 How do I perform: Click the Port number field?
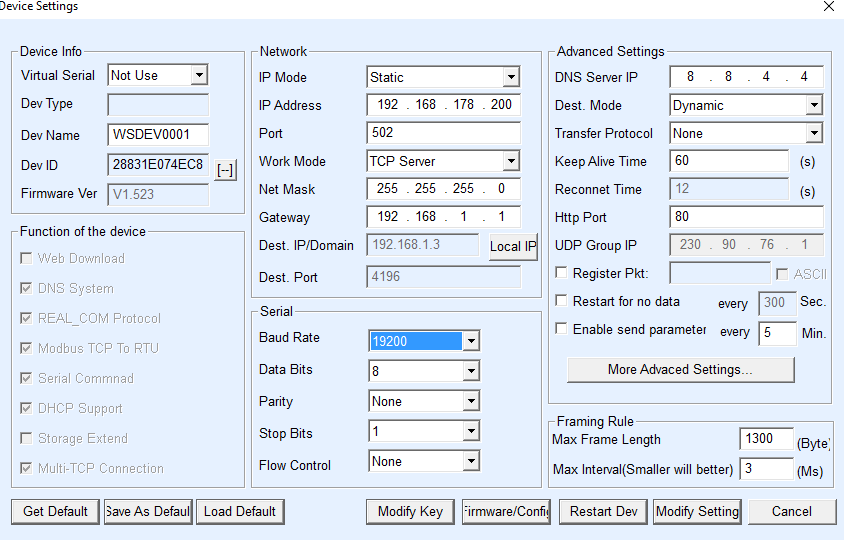point(443,133)
